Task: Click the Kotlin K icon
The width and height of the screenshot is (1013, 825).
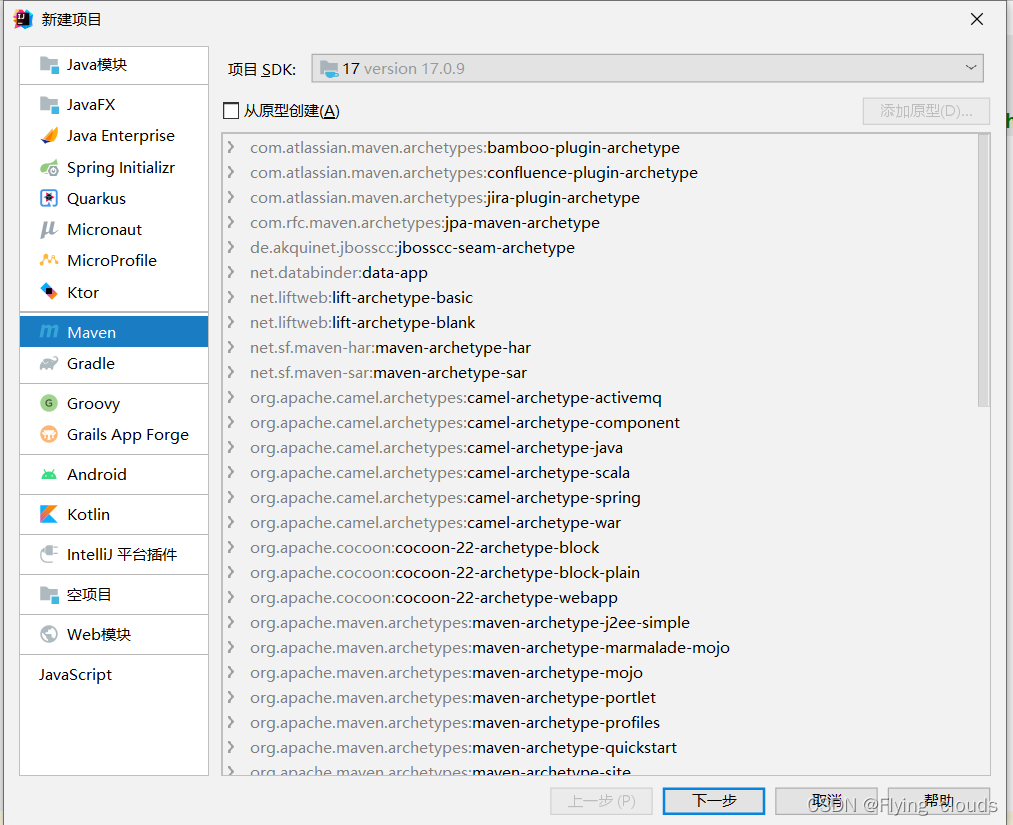Action: pyautogui.click(x=49, y=514)
